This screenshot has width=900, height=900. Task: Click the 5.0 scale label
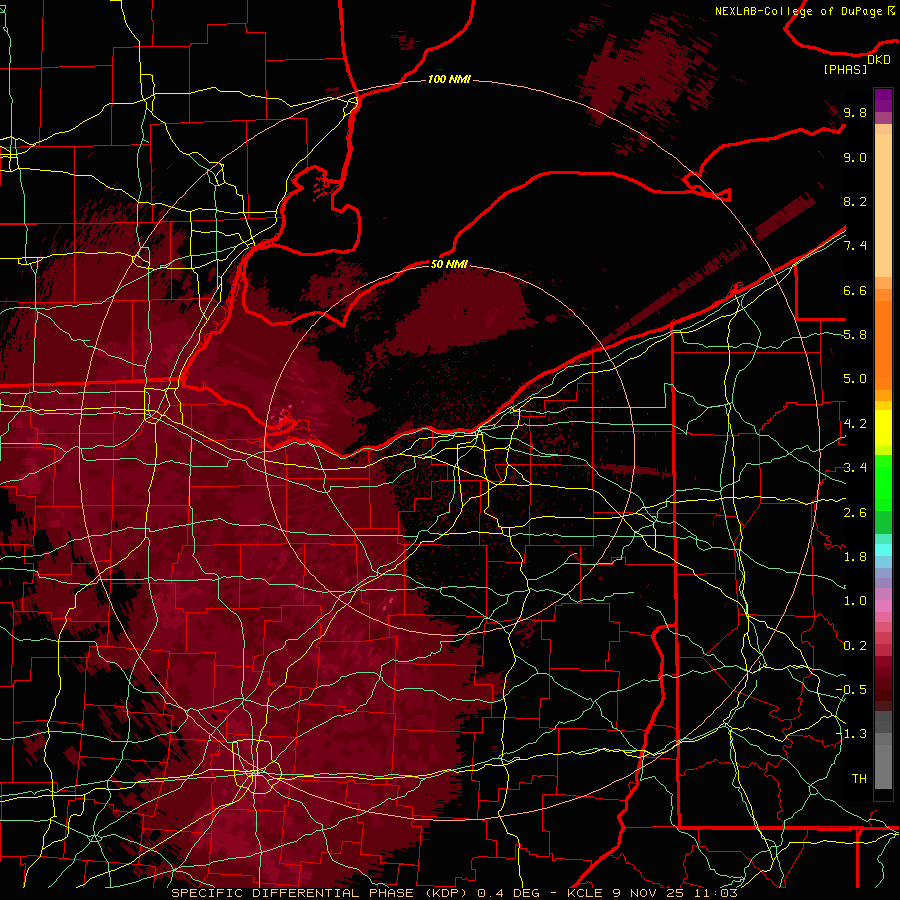tap(855, 379)
